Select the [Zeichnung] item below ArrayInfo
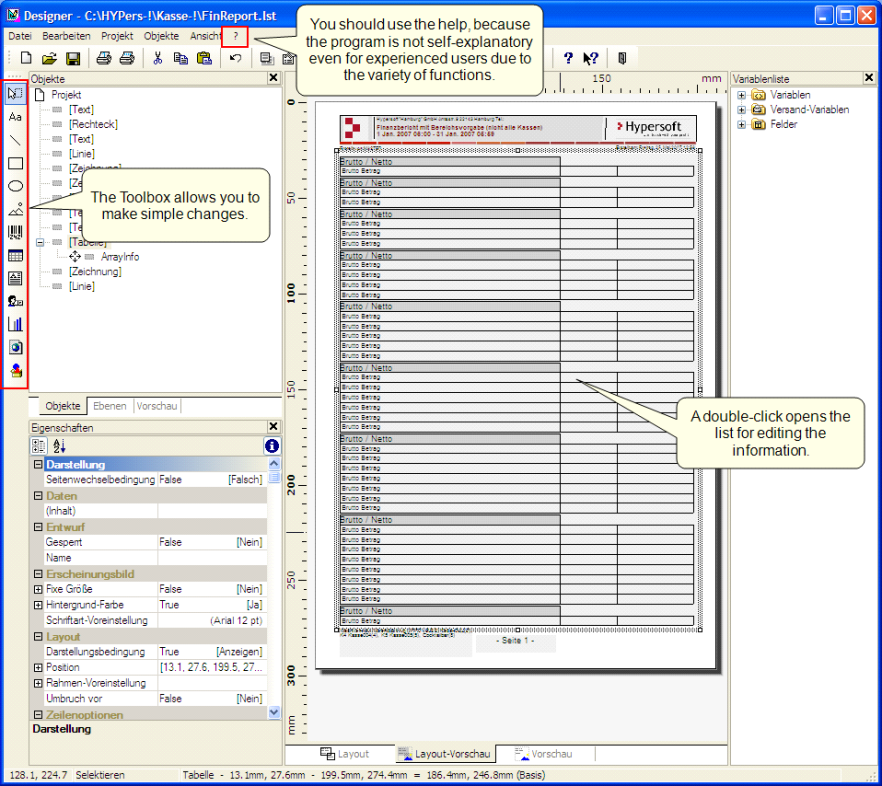 (x=95, y=271)
